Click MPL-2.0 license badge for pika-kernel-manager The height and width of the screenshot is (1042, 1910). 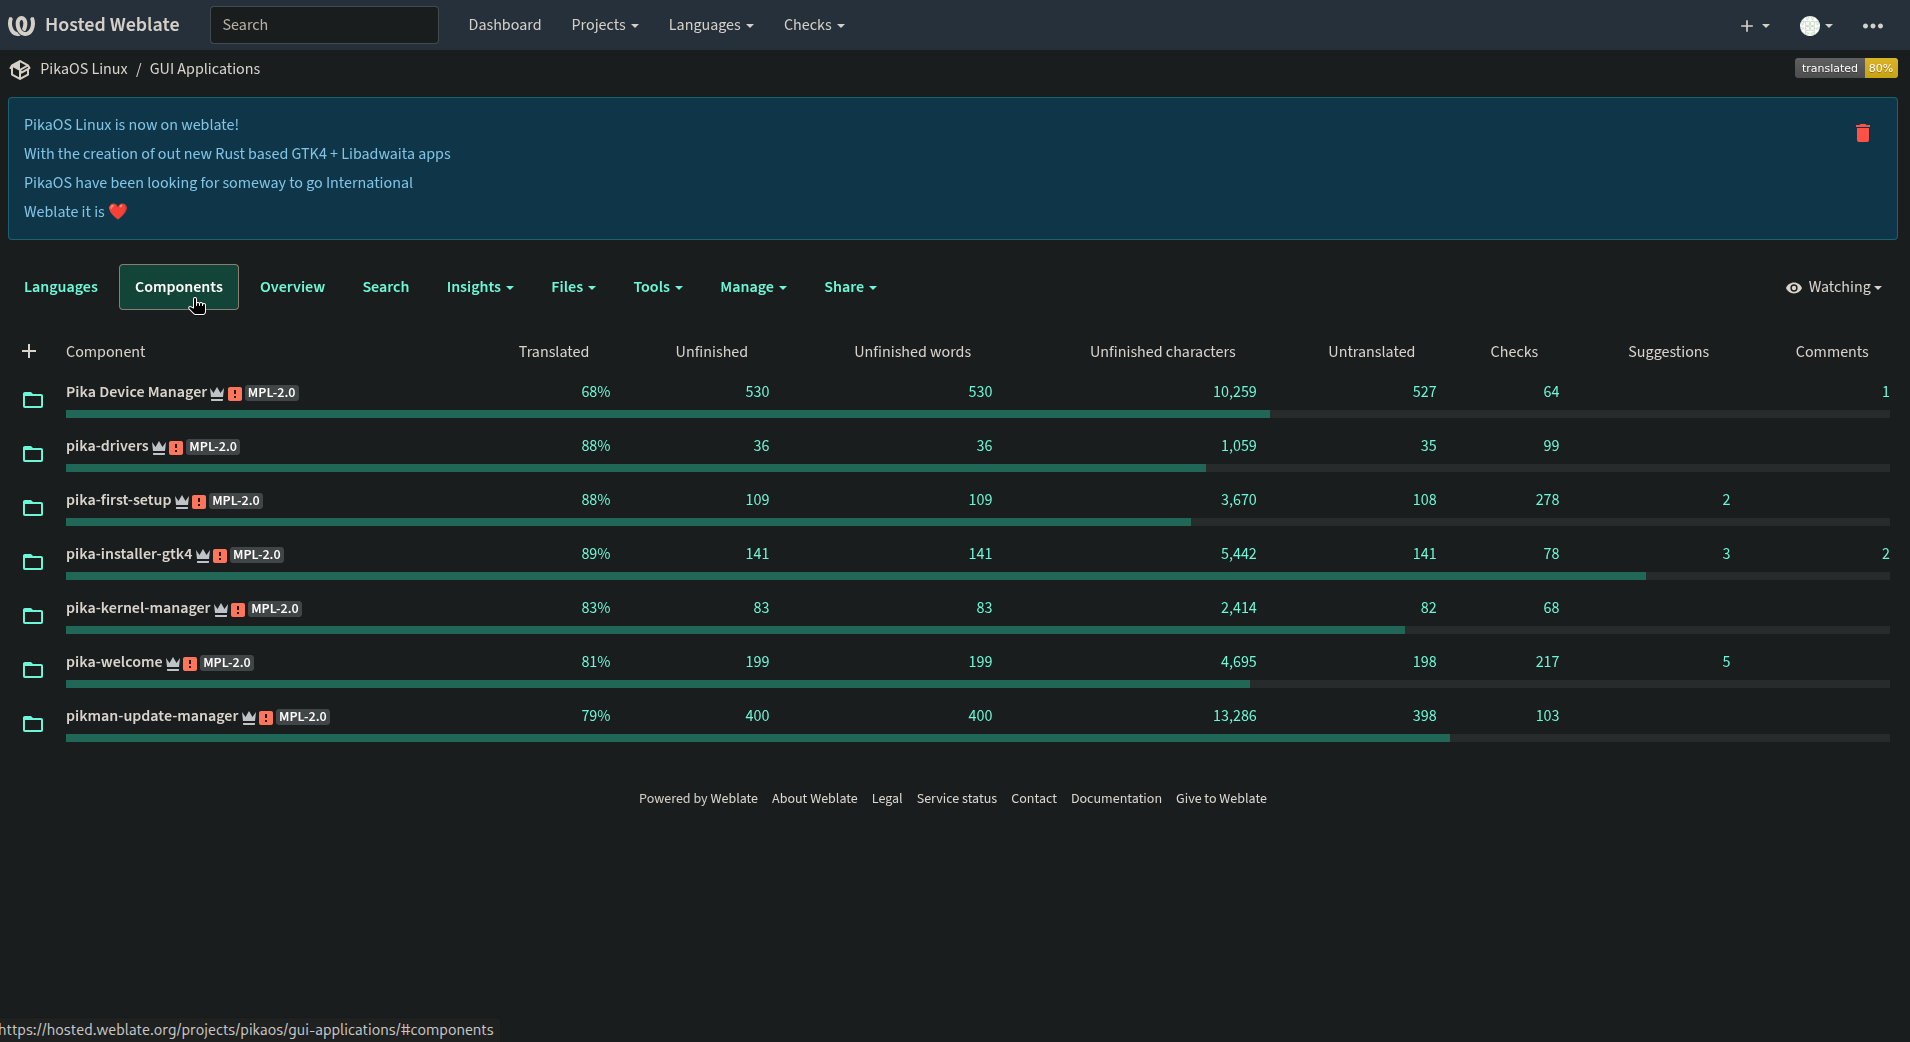click(275, 609)
